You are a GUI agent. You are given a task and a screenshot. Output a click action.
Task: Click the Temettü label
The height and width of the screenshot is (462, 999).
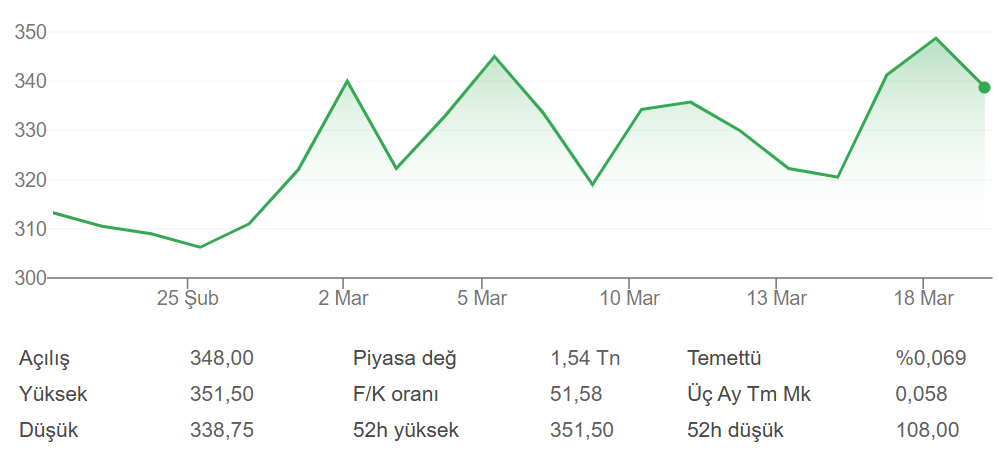click(725, 358)
